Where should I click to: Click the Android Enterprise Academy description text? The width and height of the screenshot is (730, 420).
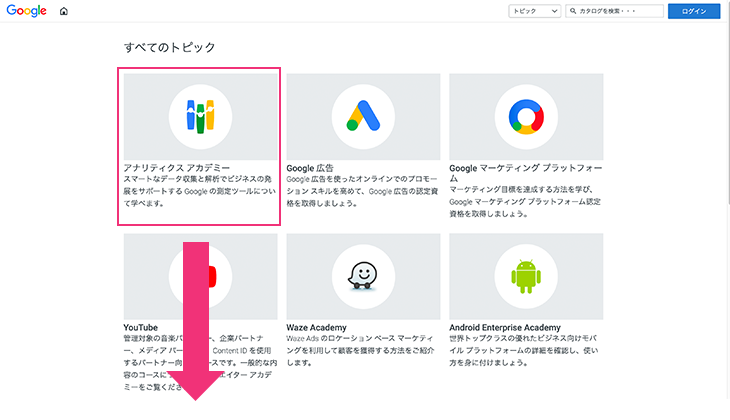(523, 350)
